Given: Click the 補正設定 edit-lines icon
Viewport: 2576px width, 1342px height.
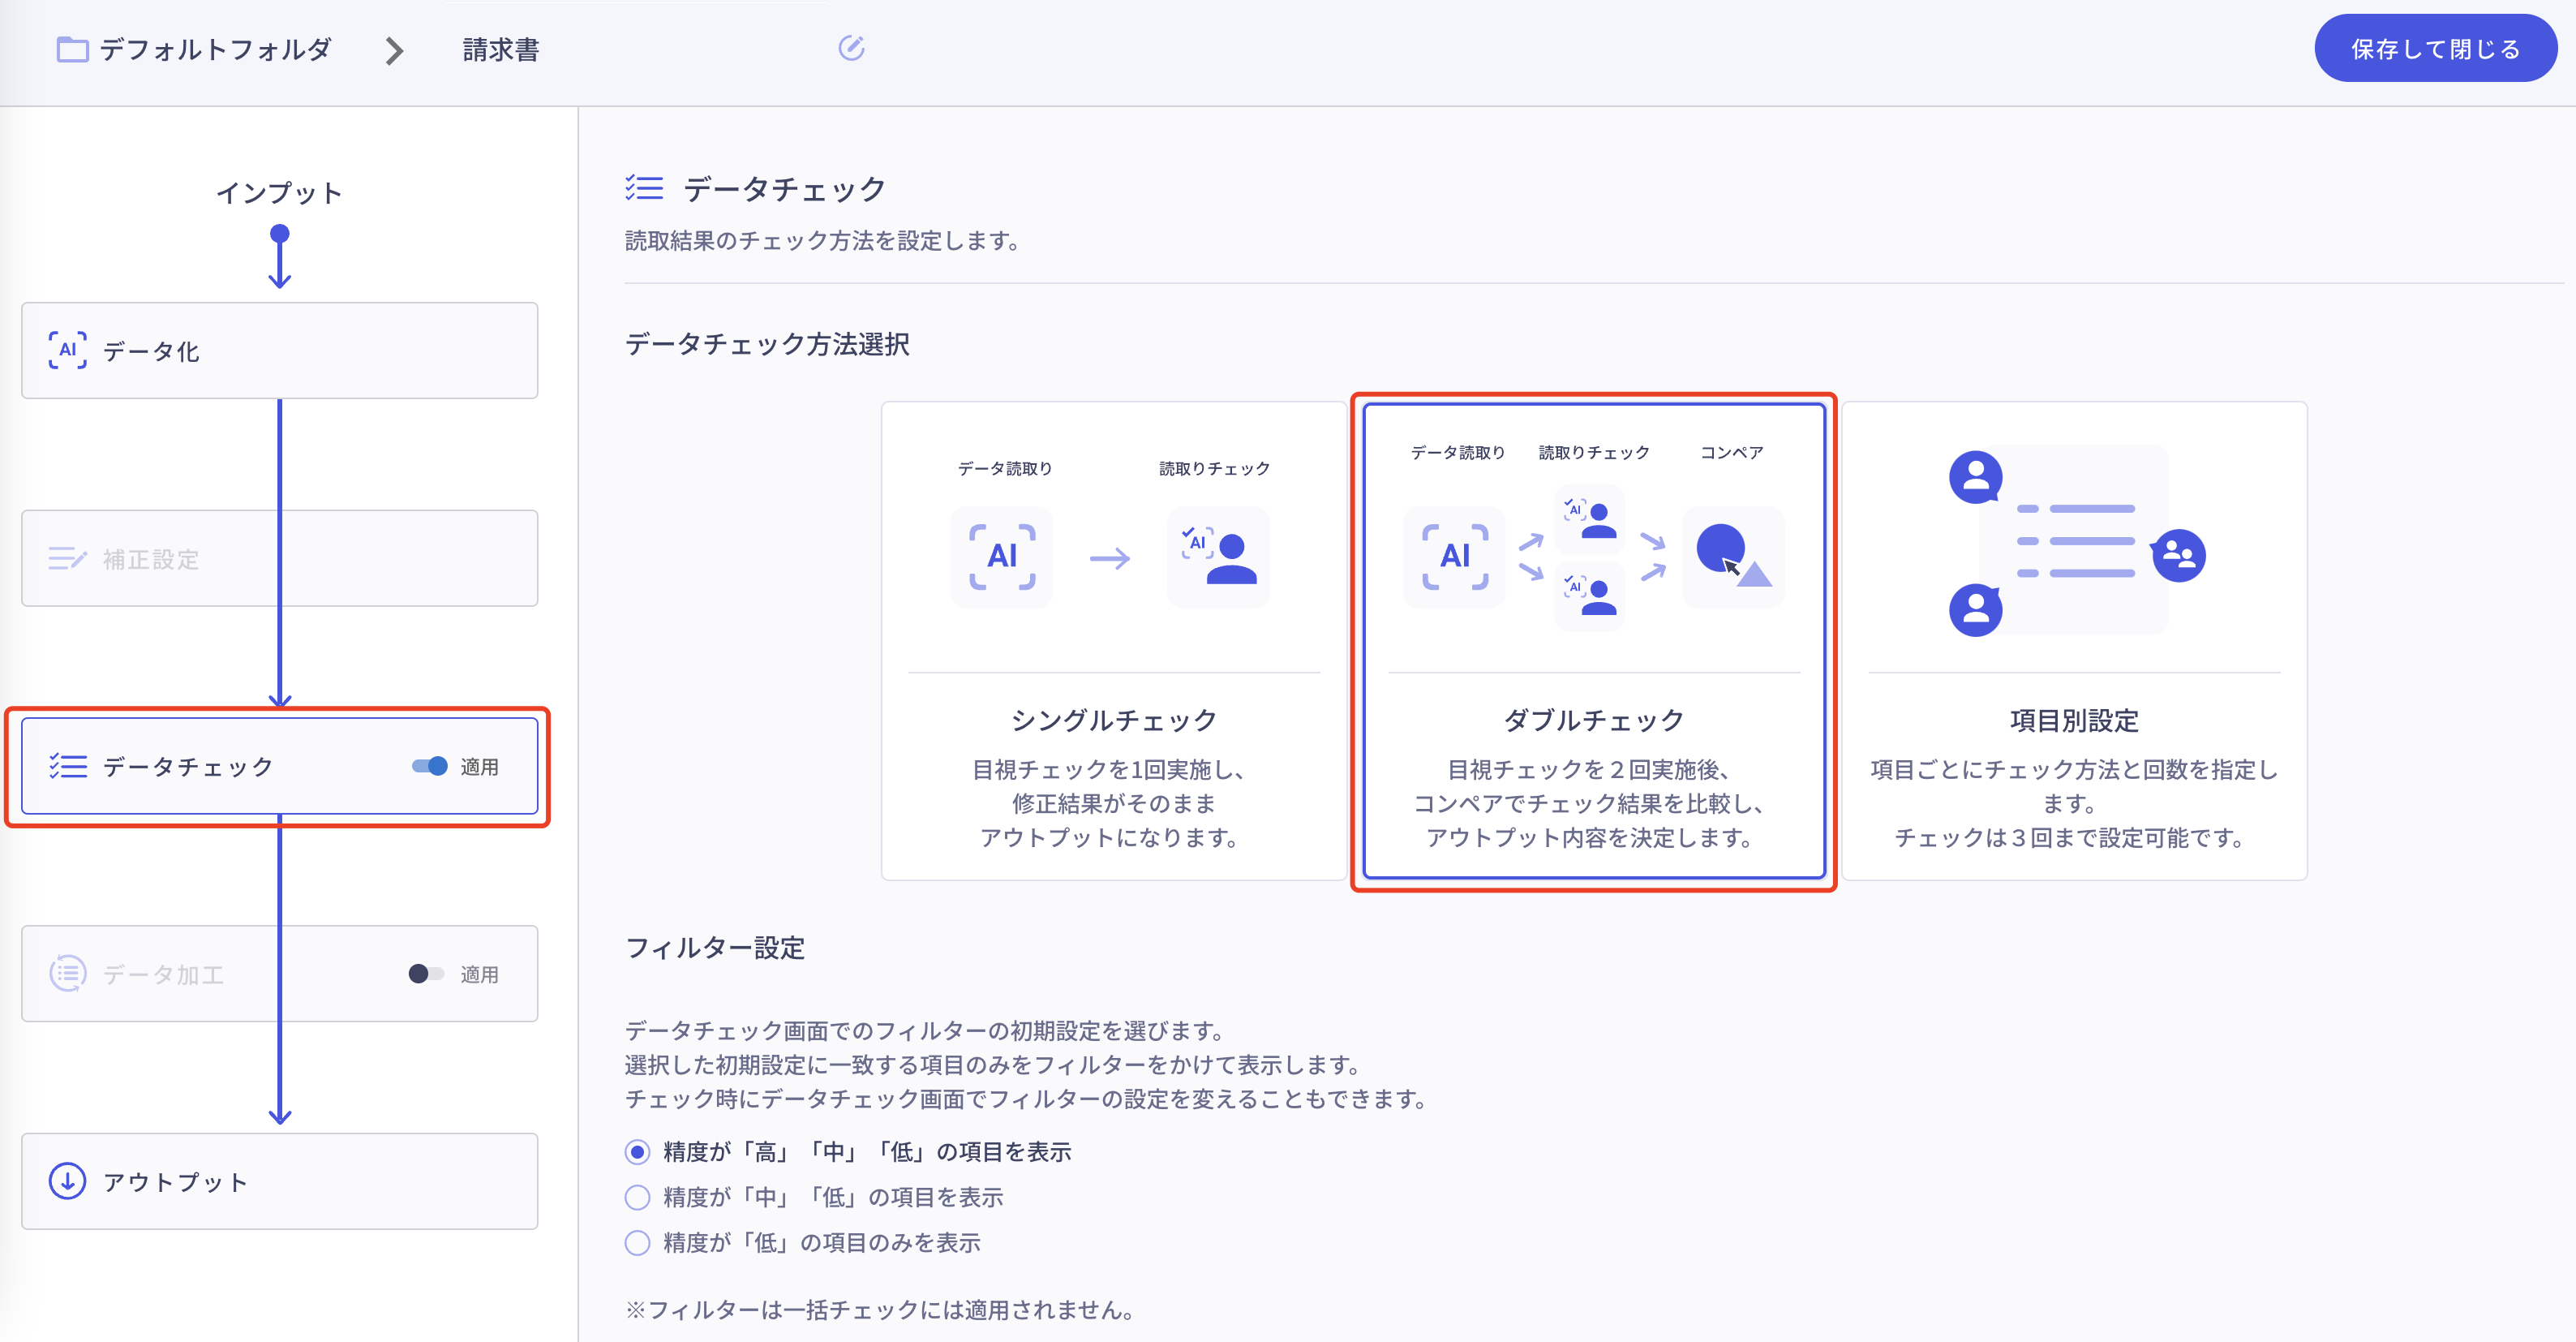Looking at the screenshot, I should pyautogui.click(x=67, y=558).
